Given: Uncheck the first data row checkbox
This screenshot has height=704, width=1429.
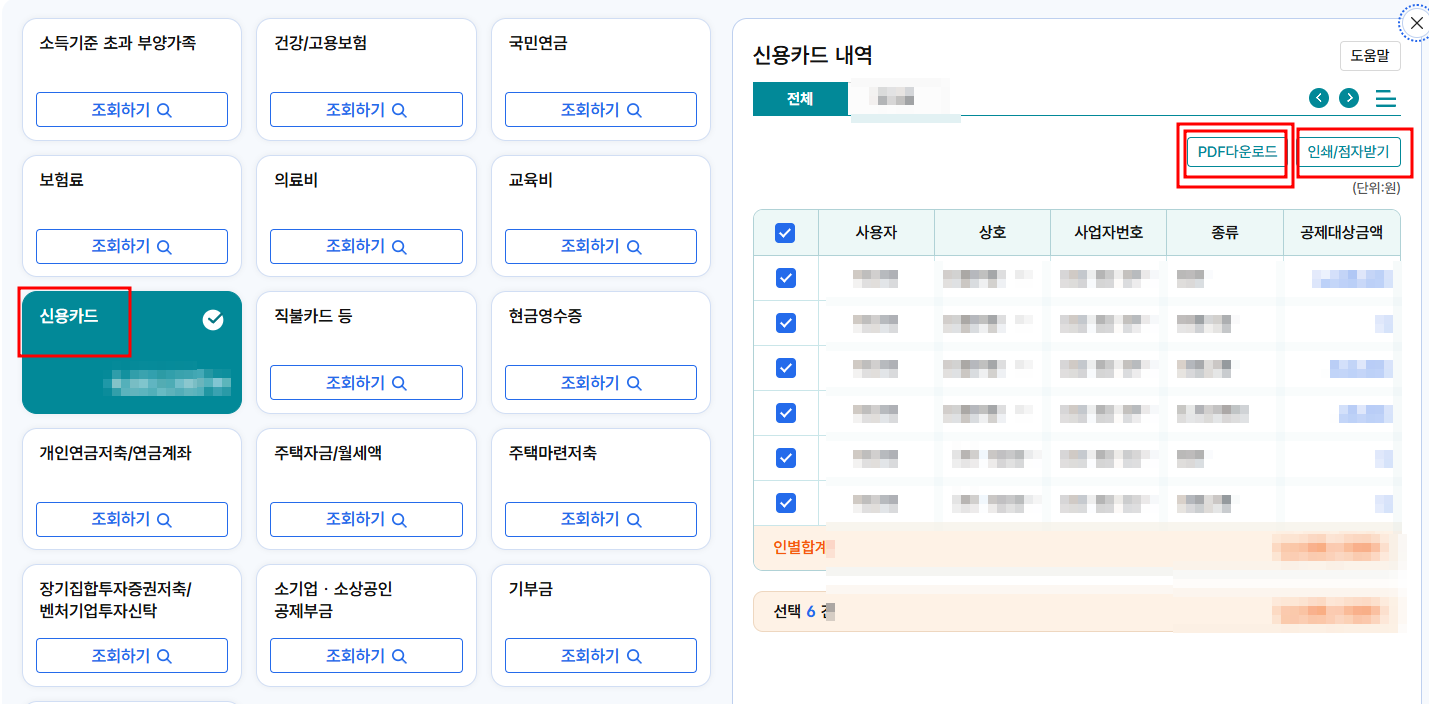Looking at the screenshot, I should point(785,278).
